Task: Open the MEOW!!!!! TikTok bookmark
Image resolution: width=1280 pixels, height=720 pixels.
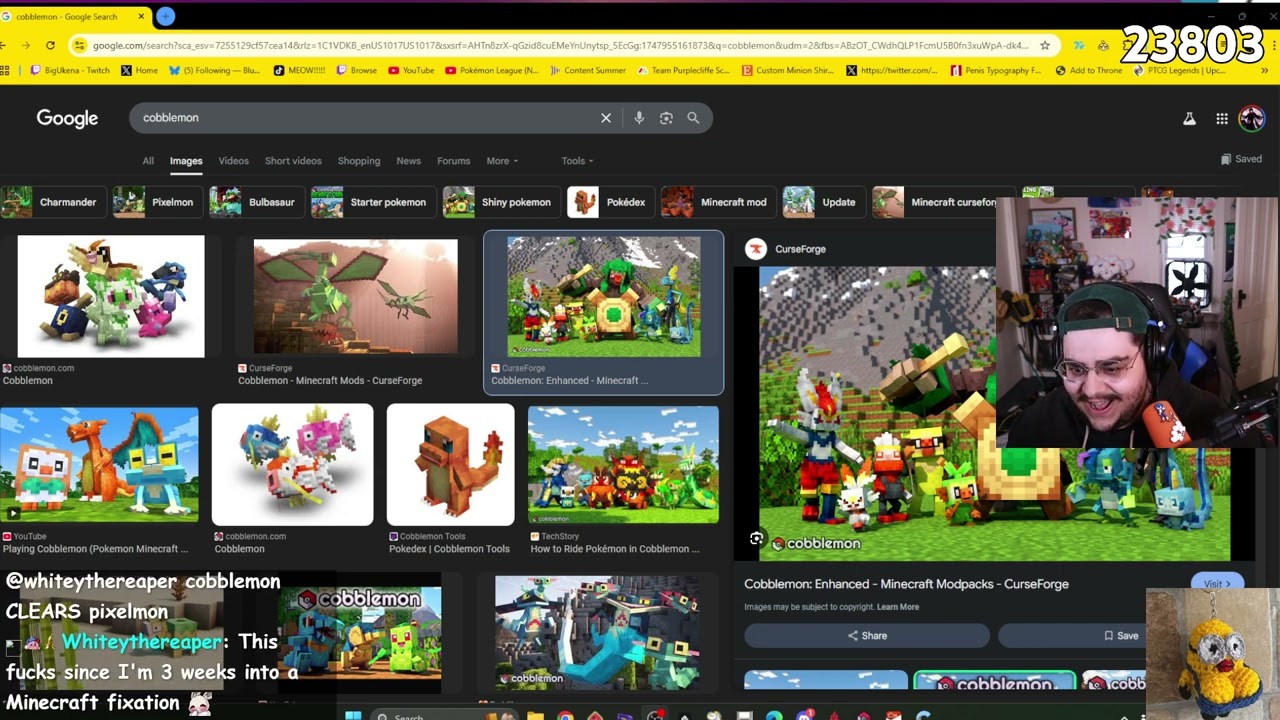Action: click(x=299, y=70)
